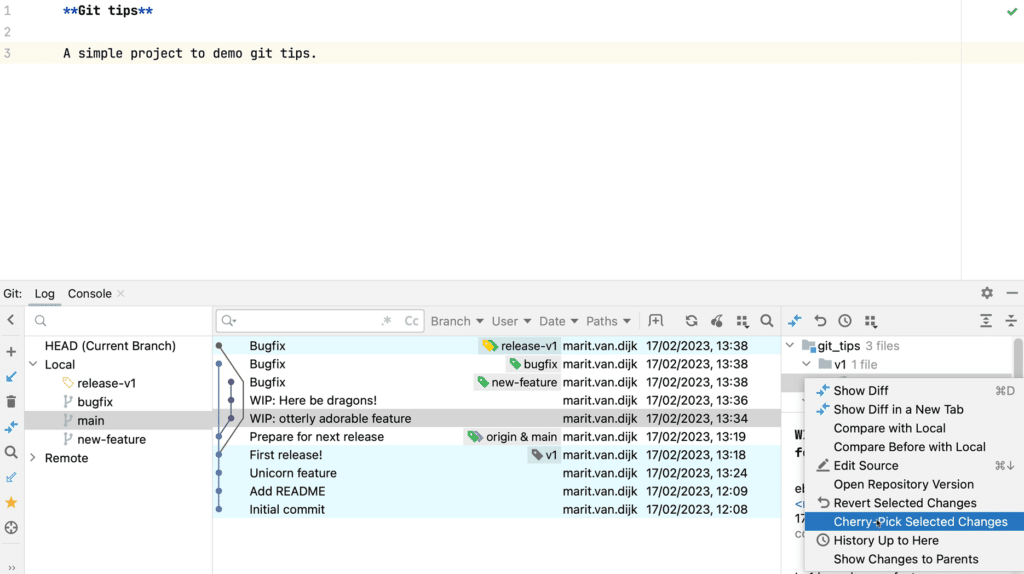
Task: Navigate log to selected branch crosshair icon
Action: [x=11, y=528]
